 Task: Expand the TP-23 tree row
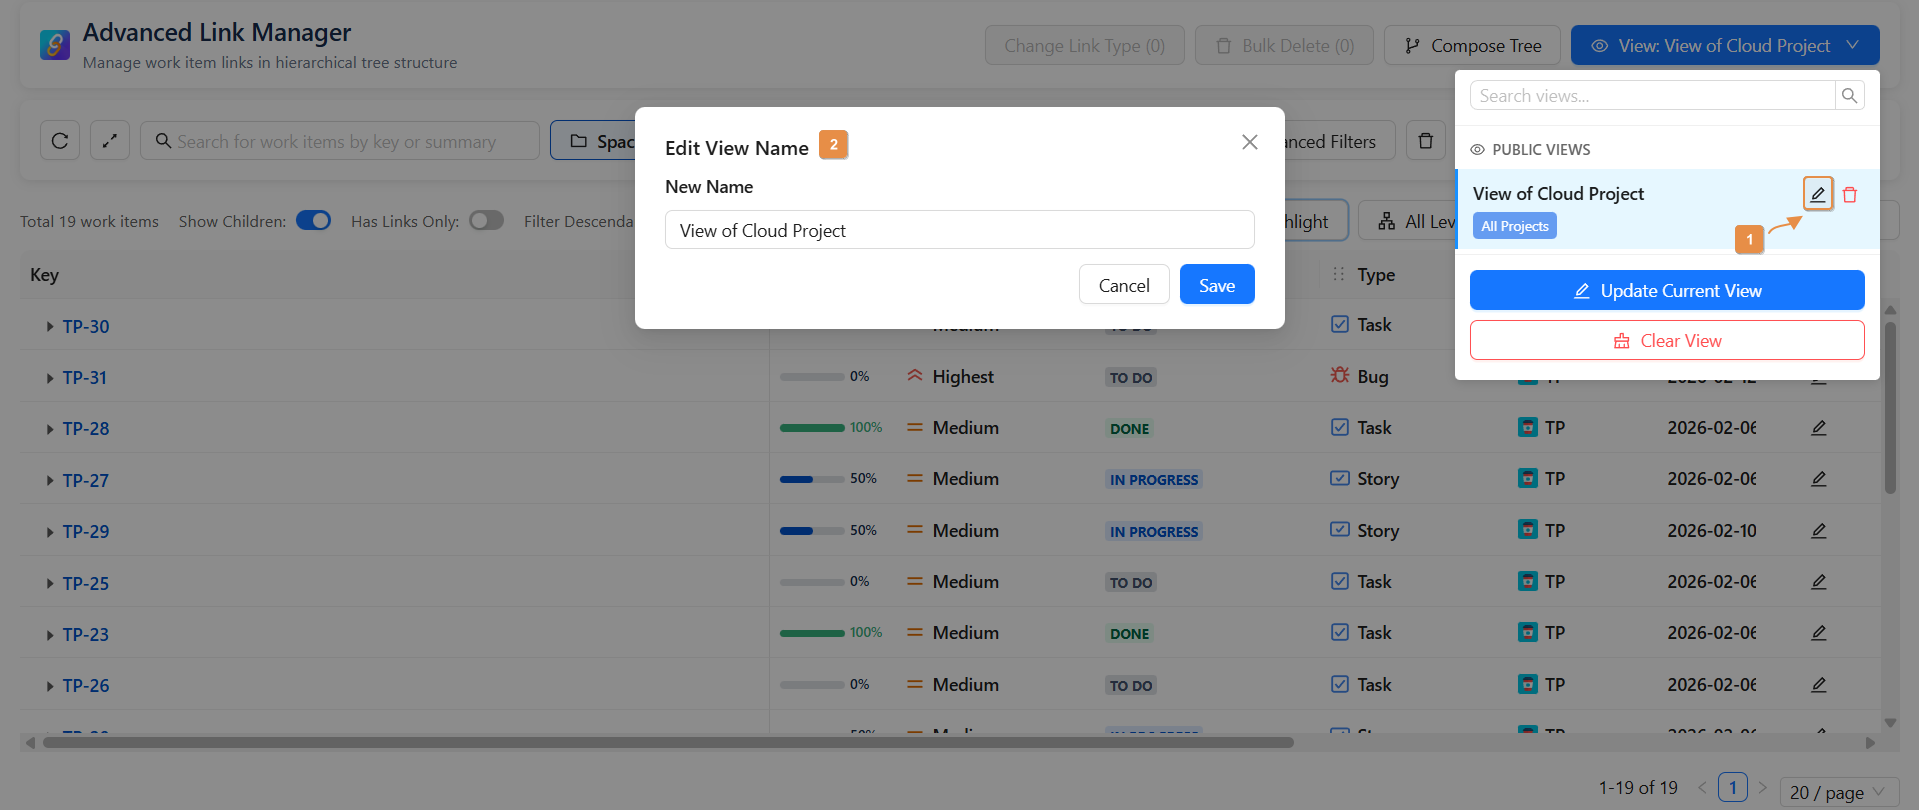coord(49,635)
